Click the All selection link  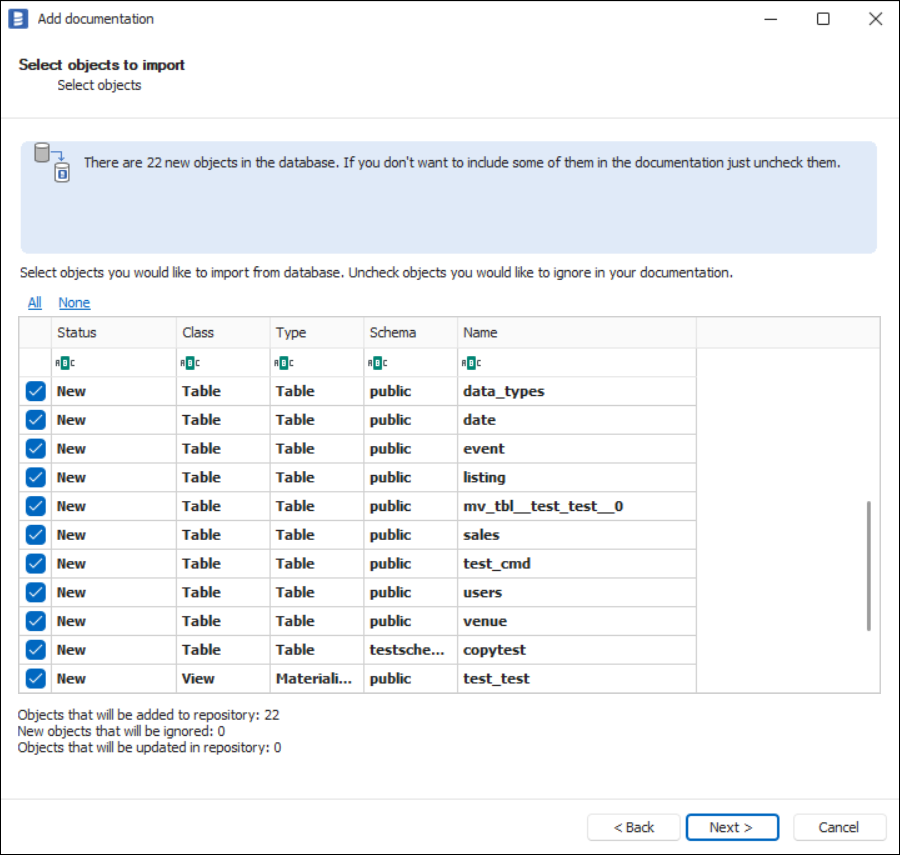coord(35,302)
